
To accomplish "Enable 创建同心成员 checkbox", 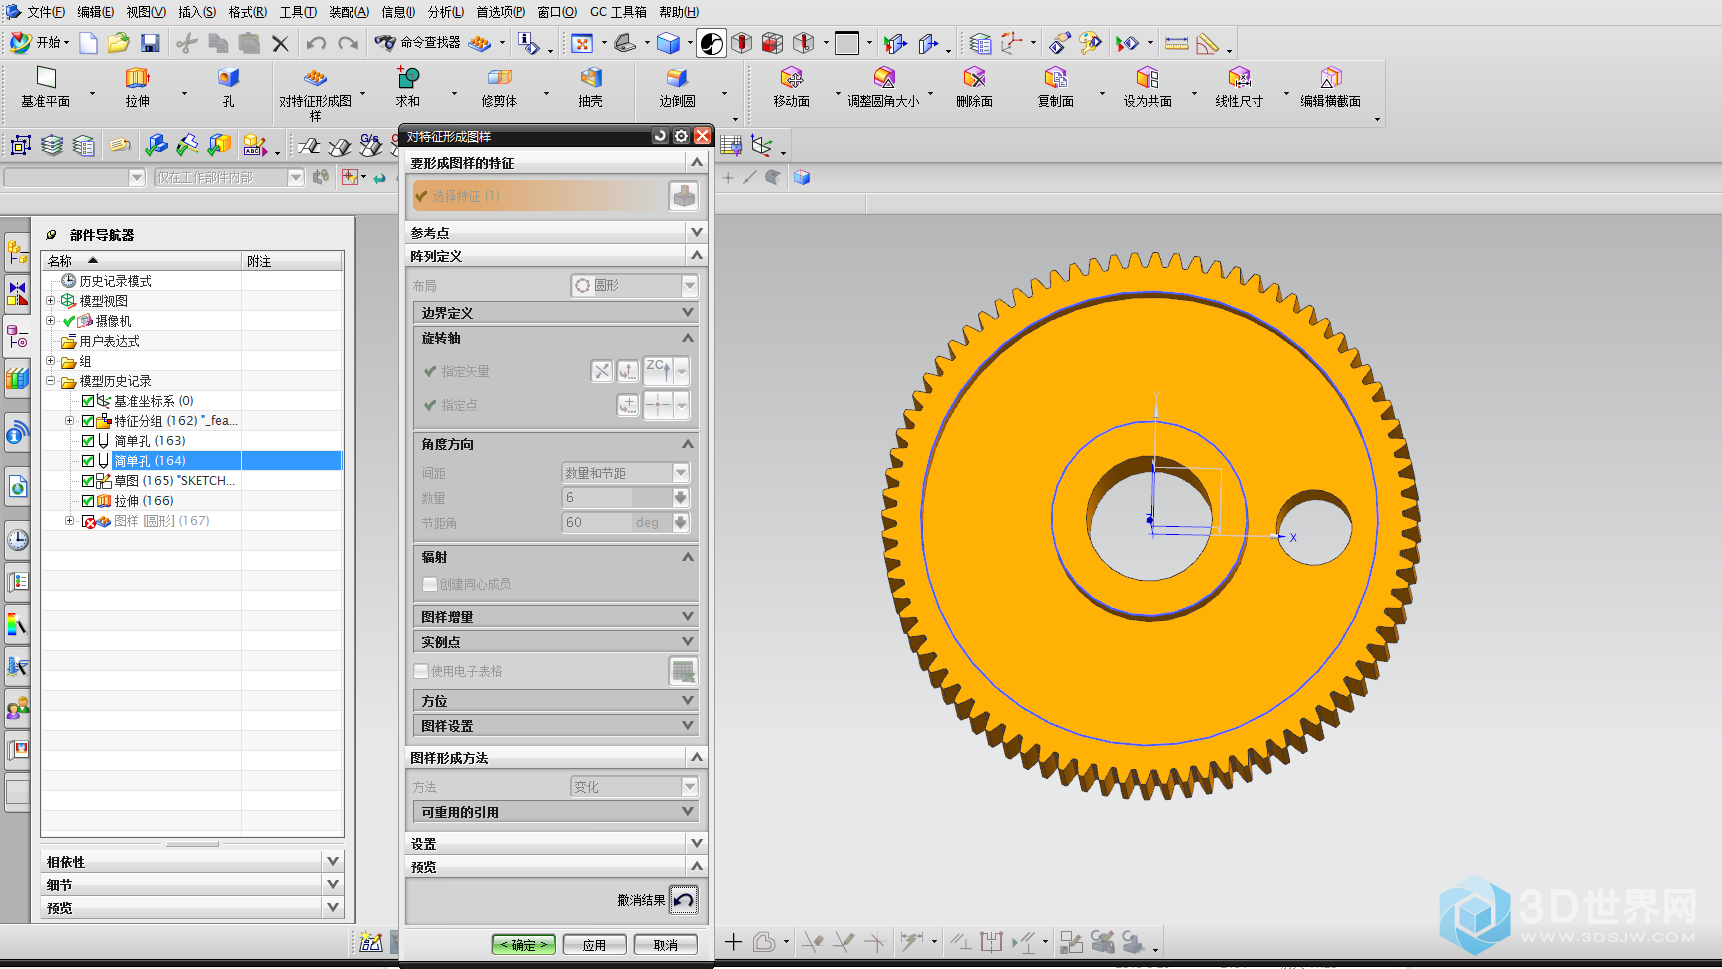I will (x=430, y=584).
